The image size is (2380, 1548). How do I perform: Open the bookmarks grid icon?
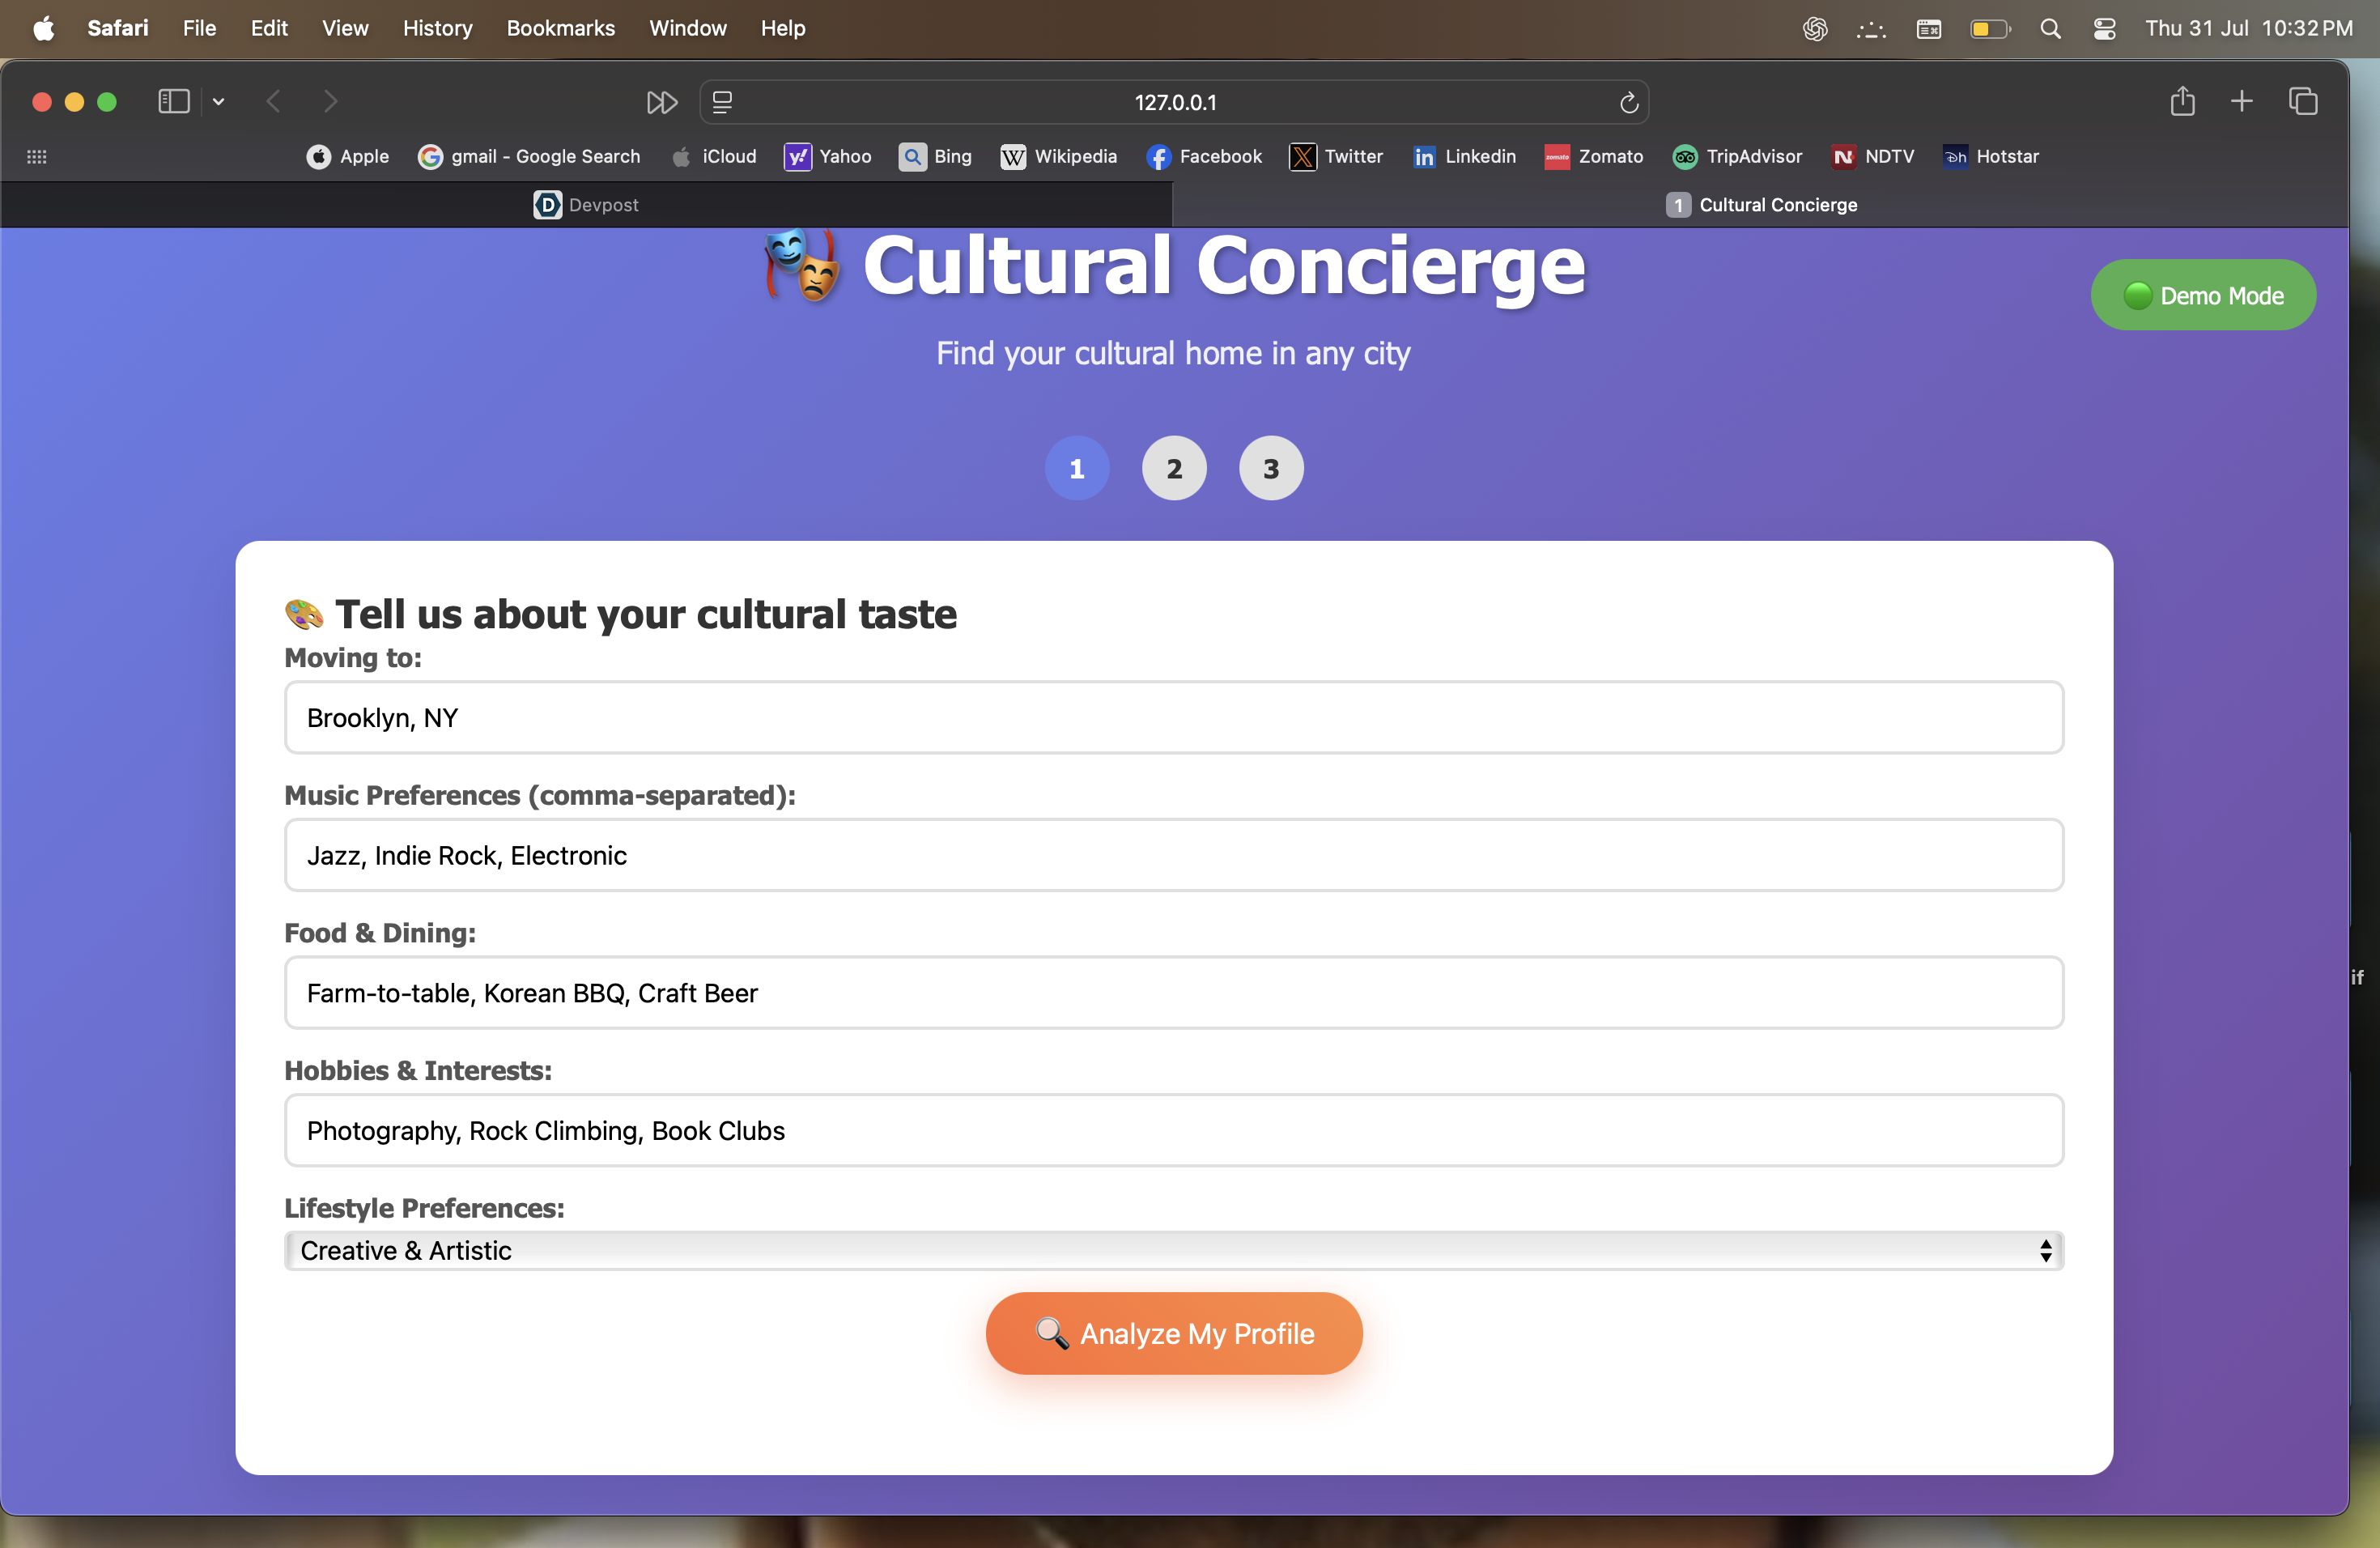click(x=37, y=157)
